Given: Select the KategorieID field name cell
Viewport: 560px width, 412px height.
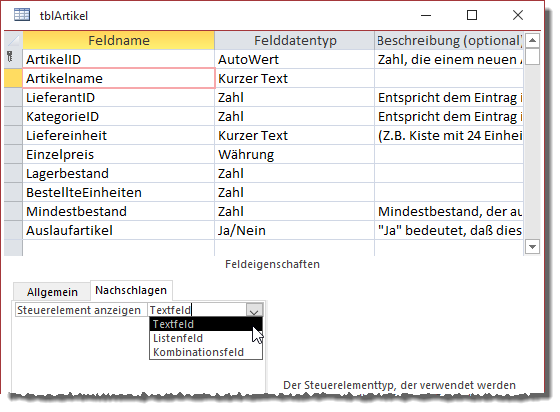Looking at the screenshot, I should (x=119, y=116).
